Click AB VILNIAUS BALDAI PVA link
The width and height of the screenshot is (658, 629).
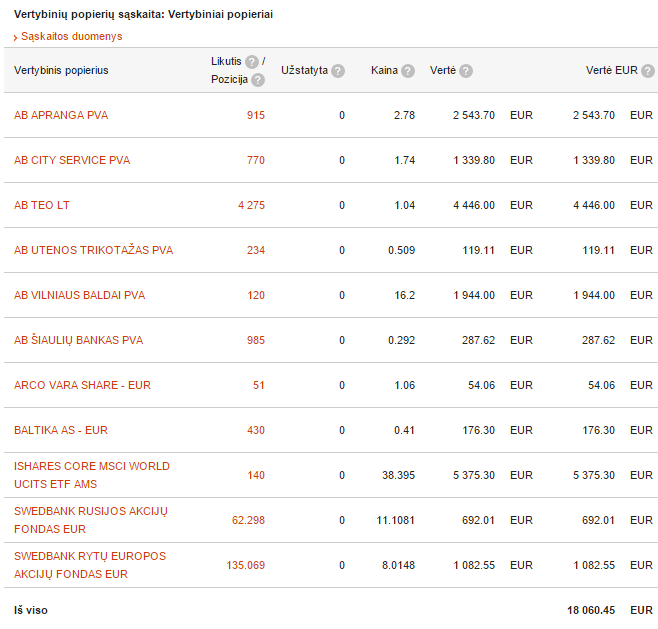tap(79, 295)
